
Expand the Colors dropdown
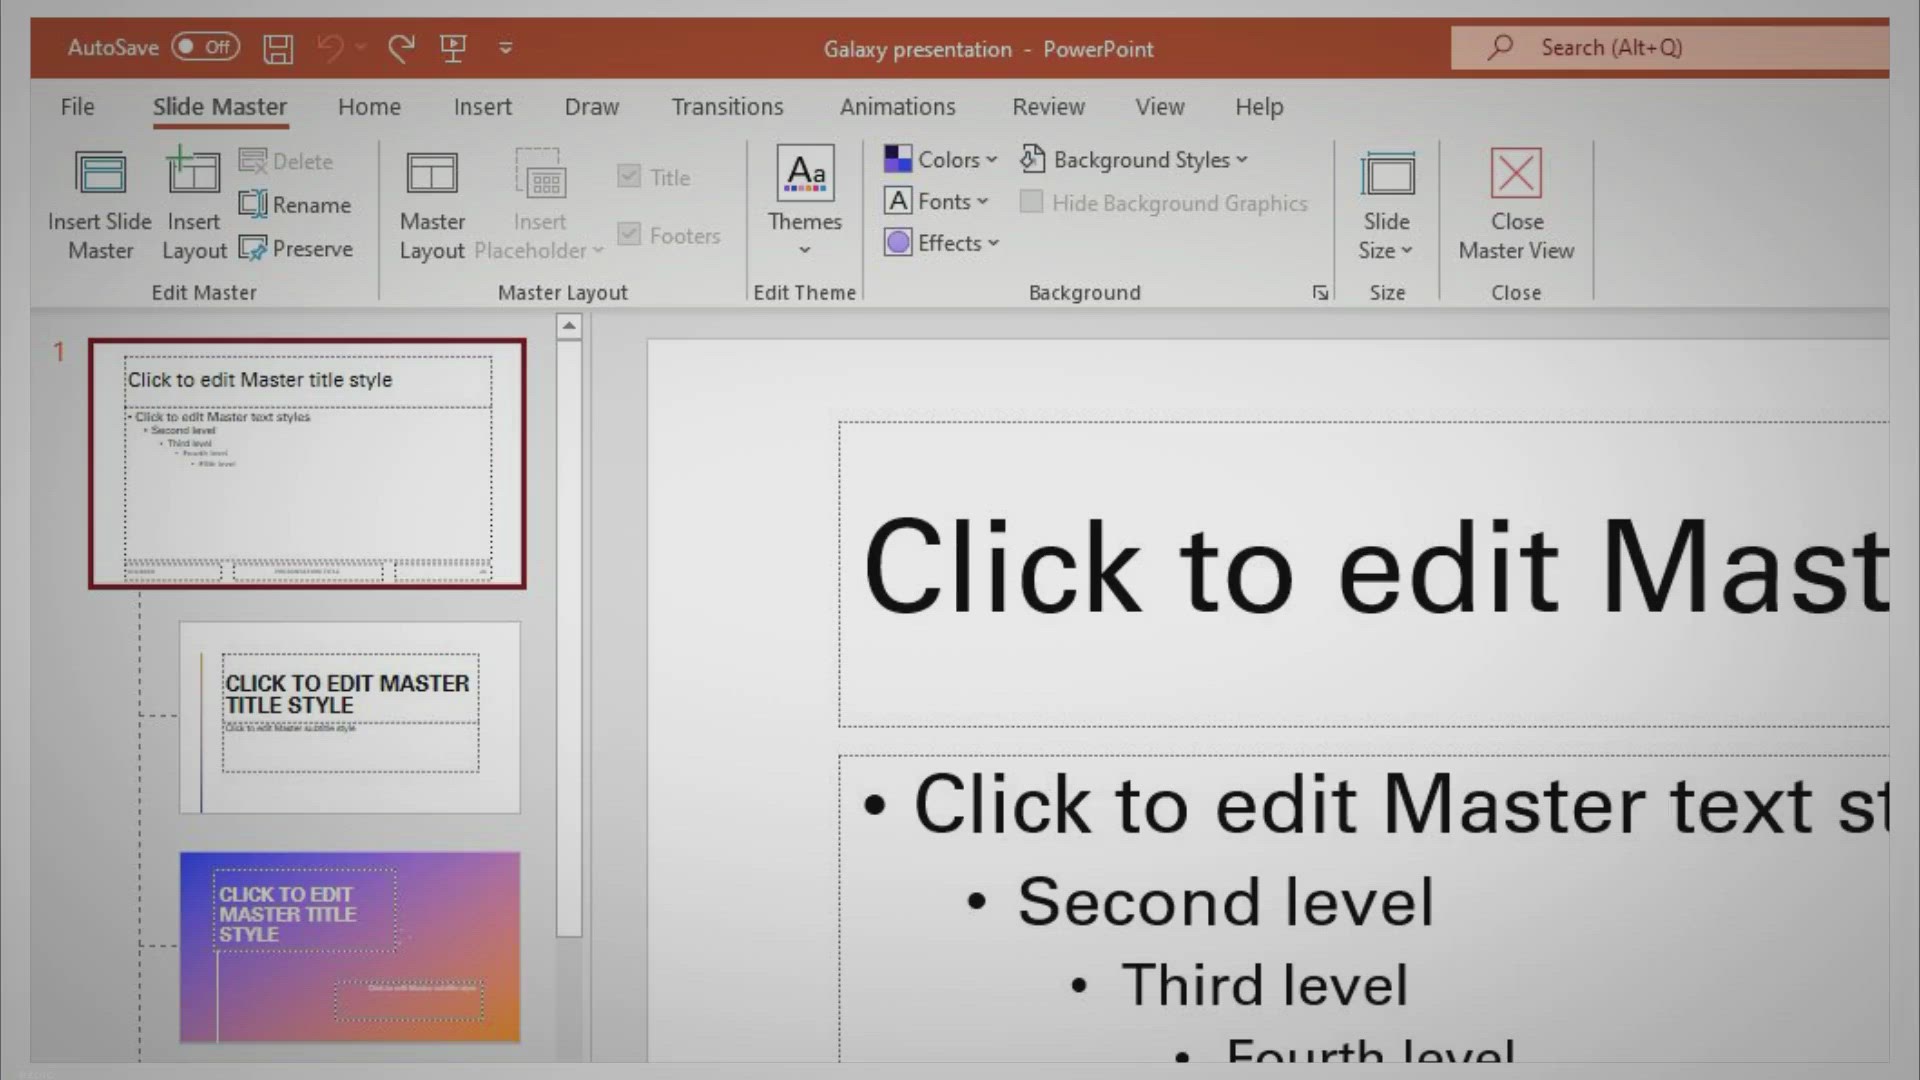[x=941, y=159]
